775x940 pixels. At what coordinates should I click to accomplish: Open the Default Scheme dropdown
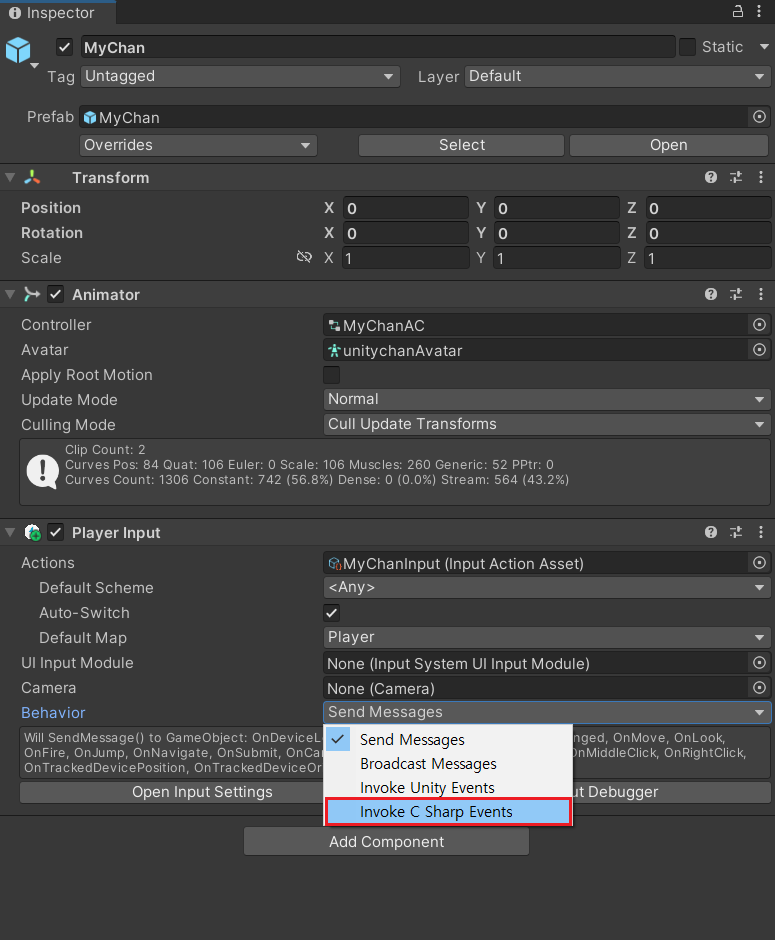click(x=547, y=588)
